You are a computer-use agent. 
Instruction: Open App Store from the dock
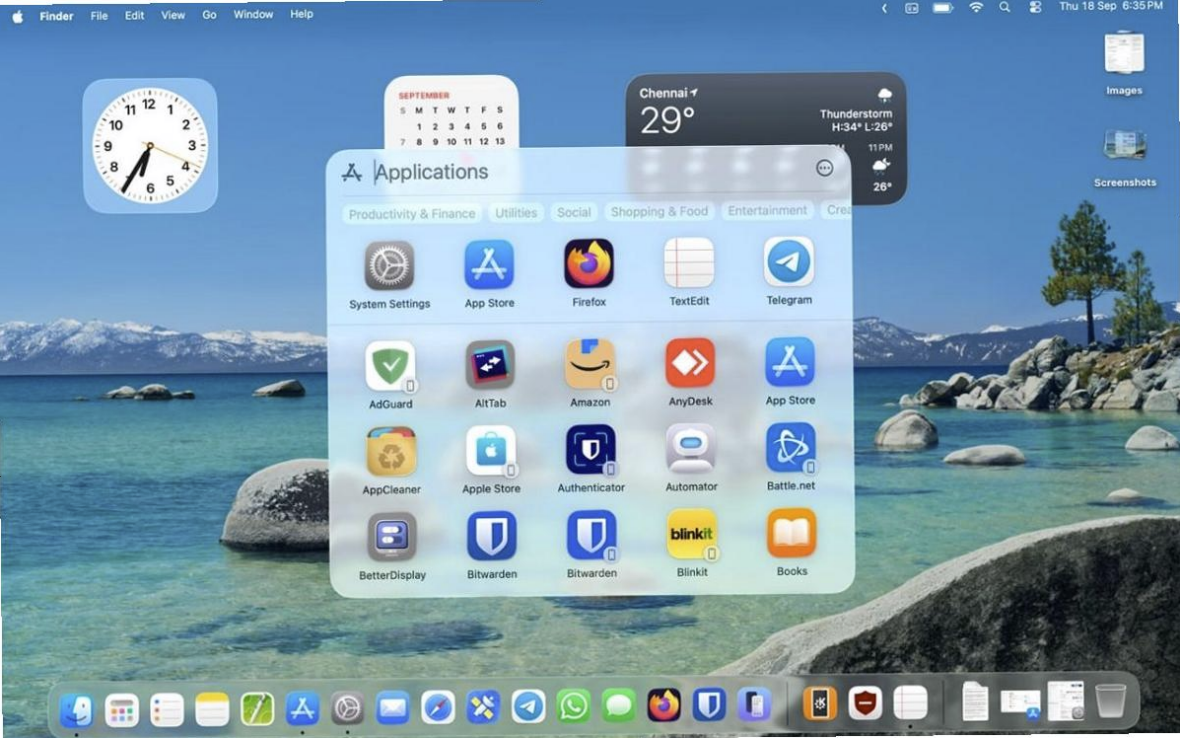coord(303,709)
